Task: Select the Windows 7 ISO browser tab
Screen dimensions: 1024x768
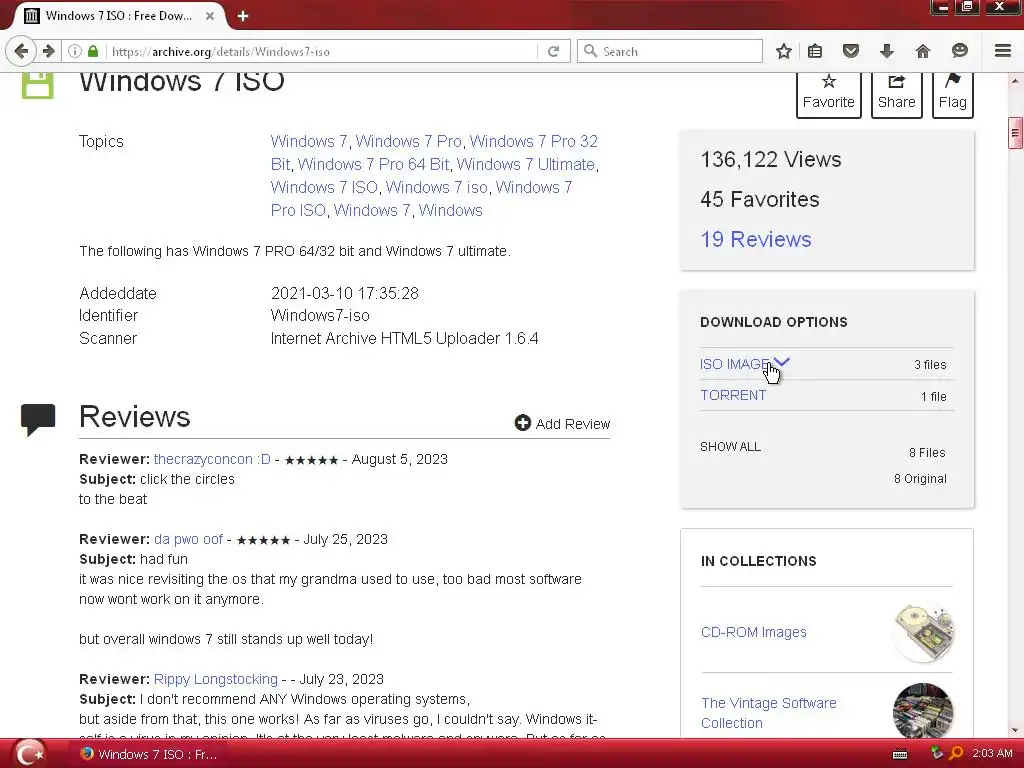Action: [118, 16]
